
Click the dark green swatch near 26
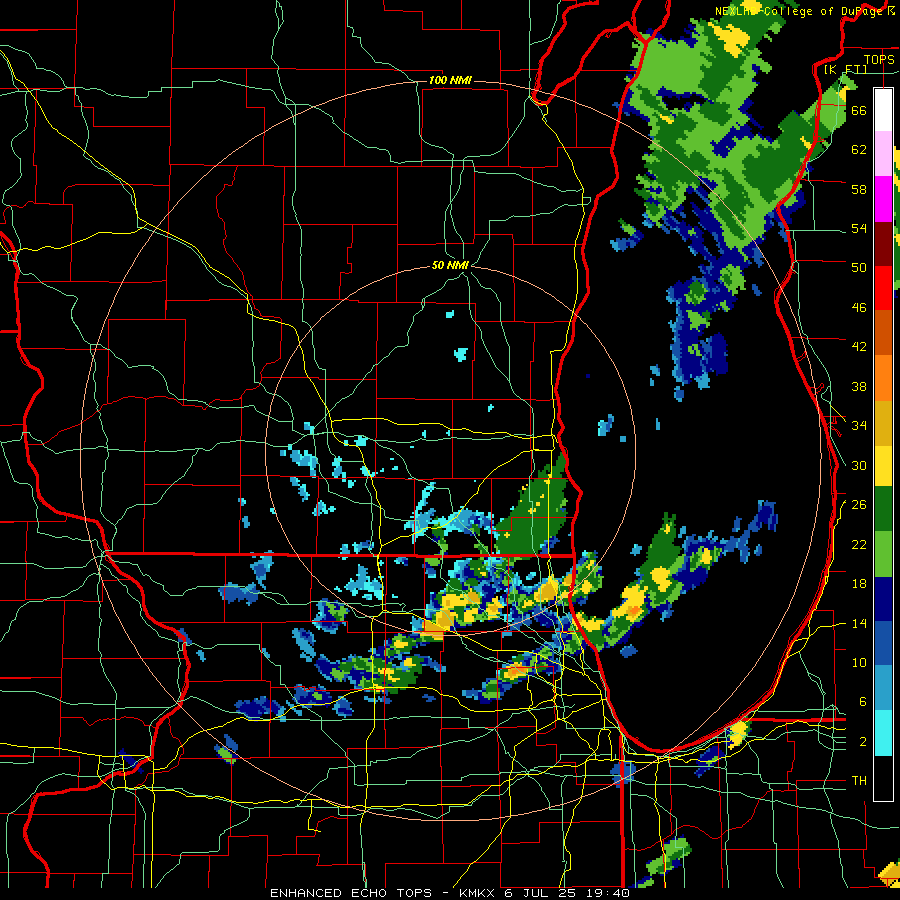point(883,509)
